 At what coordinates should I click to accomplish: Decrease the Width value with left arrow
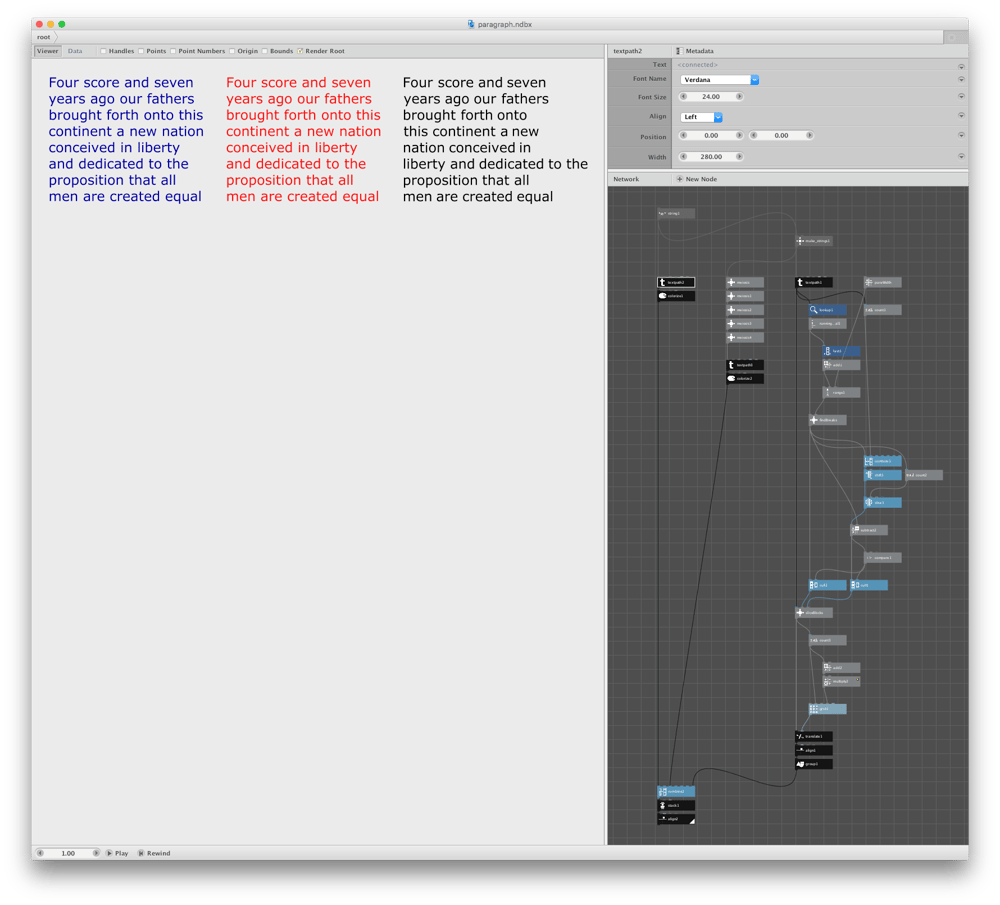point(684,156)
